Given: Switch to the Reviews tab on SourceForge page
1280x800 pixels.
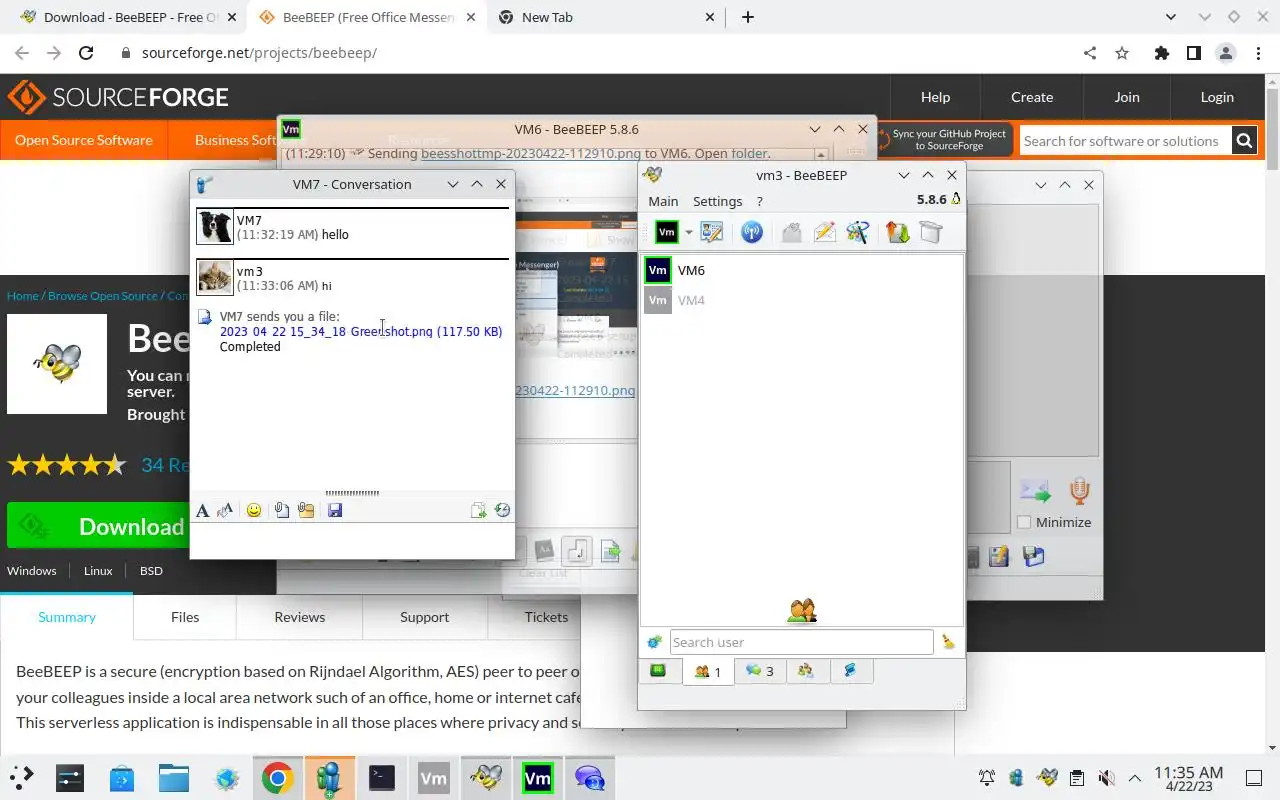Looking at the screenshot, I should 300,617.
